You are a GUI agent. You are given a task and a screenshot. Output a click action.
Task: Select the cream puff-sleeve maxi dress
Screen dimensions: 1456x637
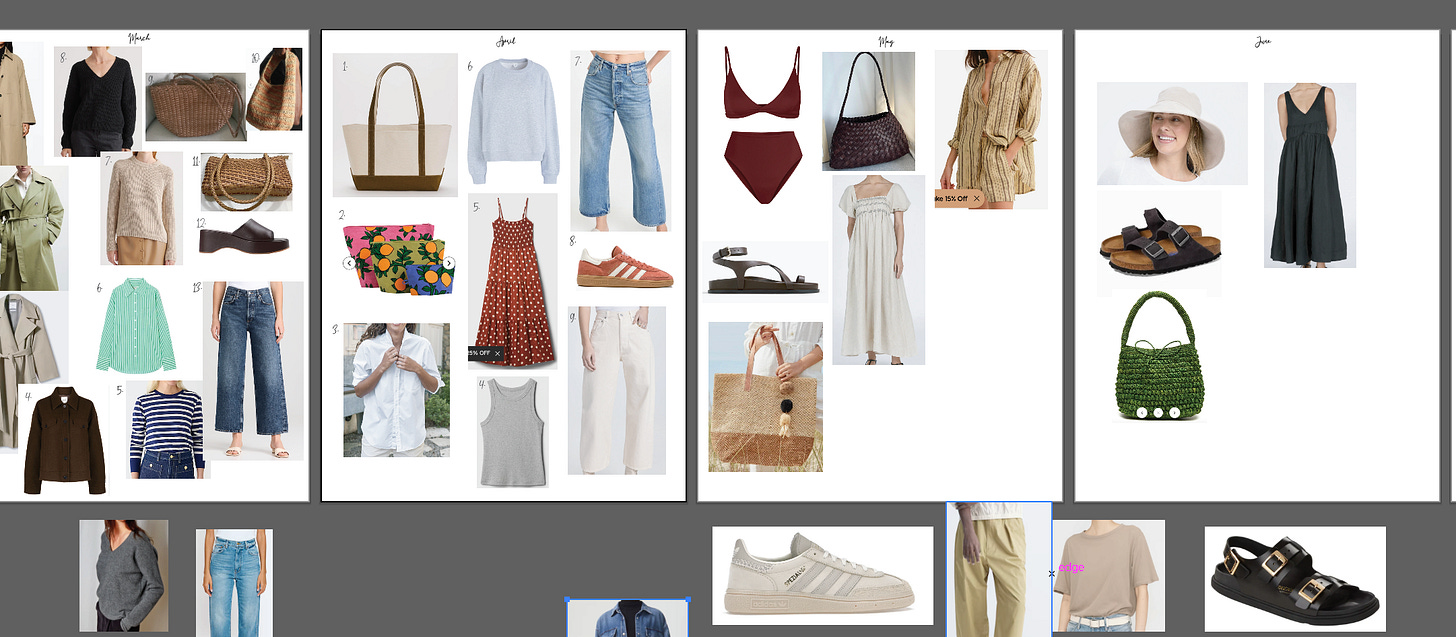878,270
